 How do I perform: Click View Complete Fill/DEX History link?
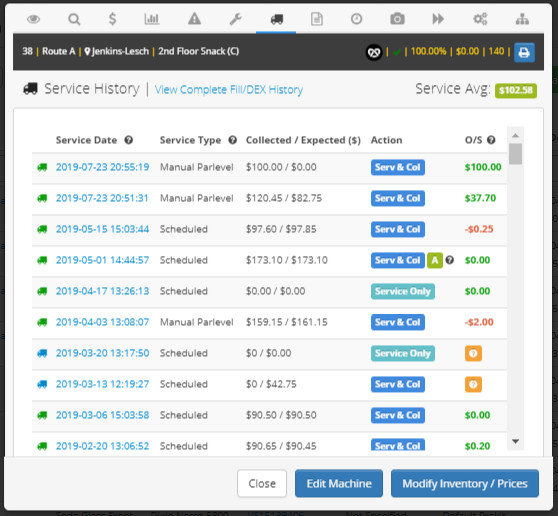[x=228, y=89]
